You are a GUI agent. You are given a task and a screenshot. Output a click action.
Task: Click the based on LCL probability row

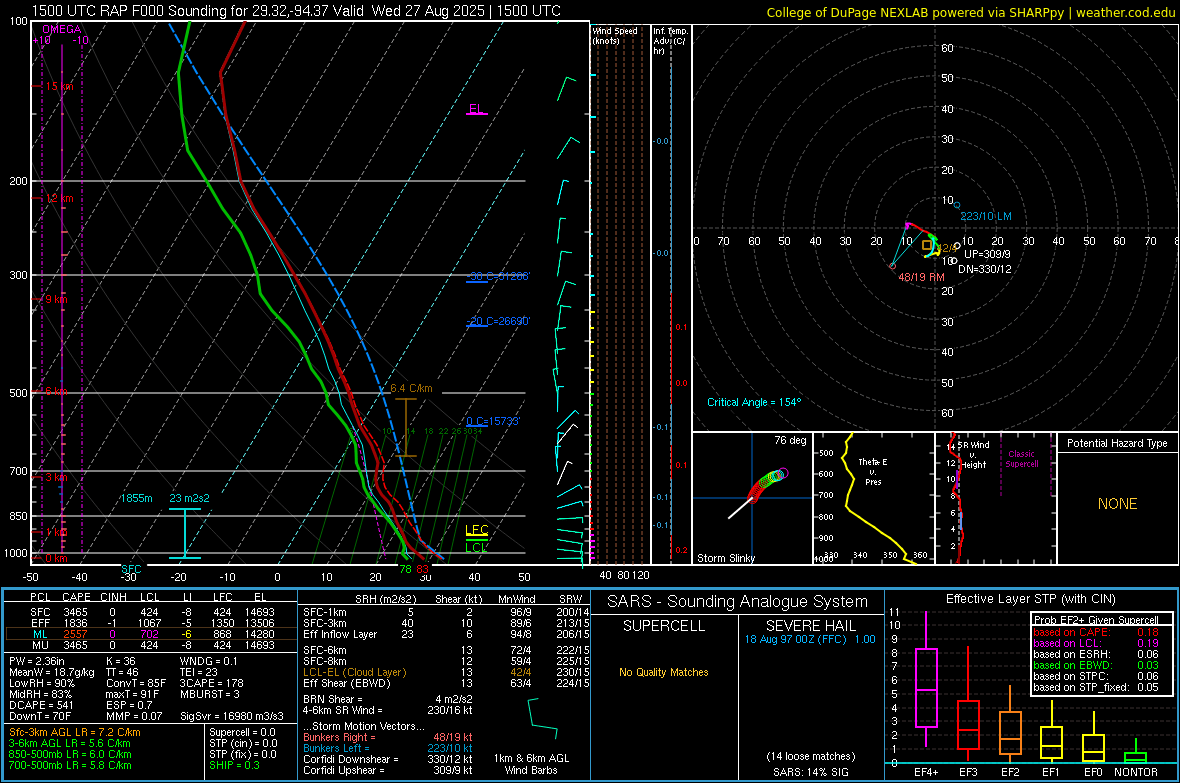pyautogui.click(x=1096, y=643)
